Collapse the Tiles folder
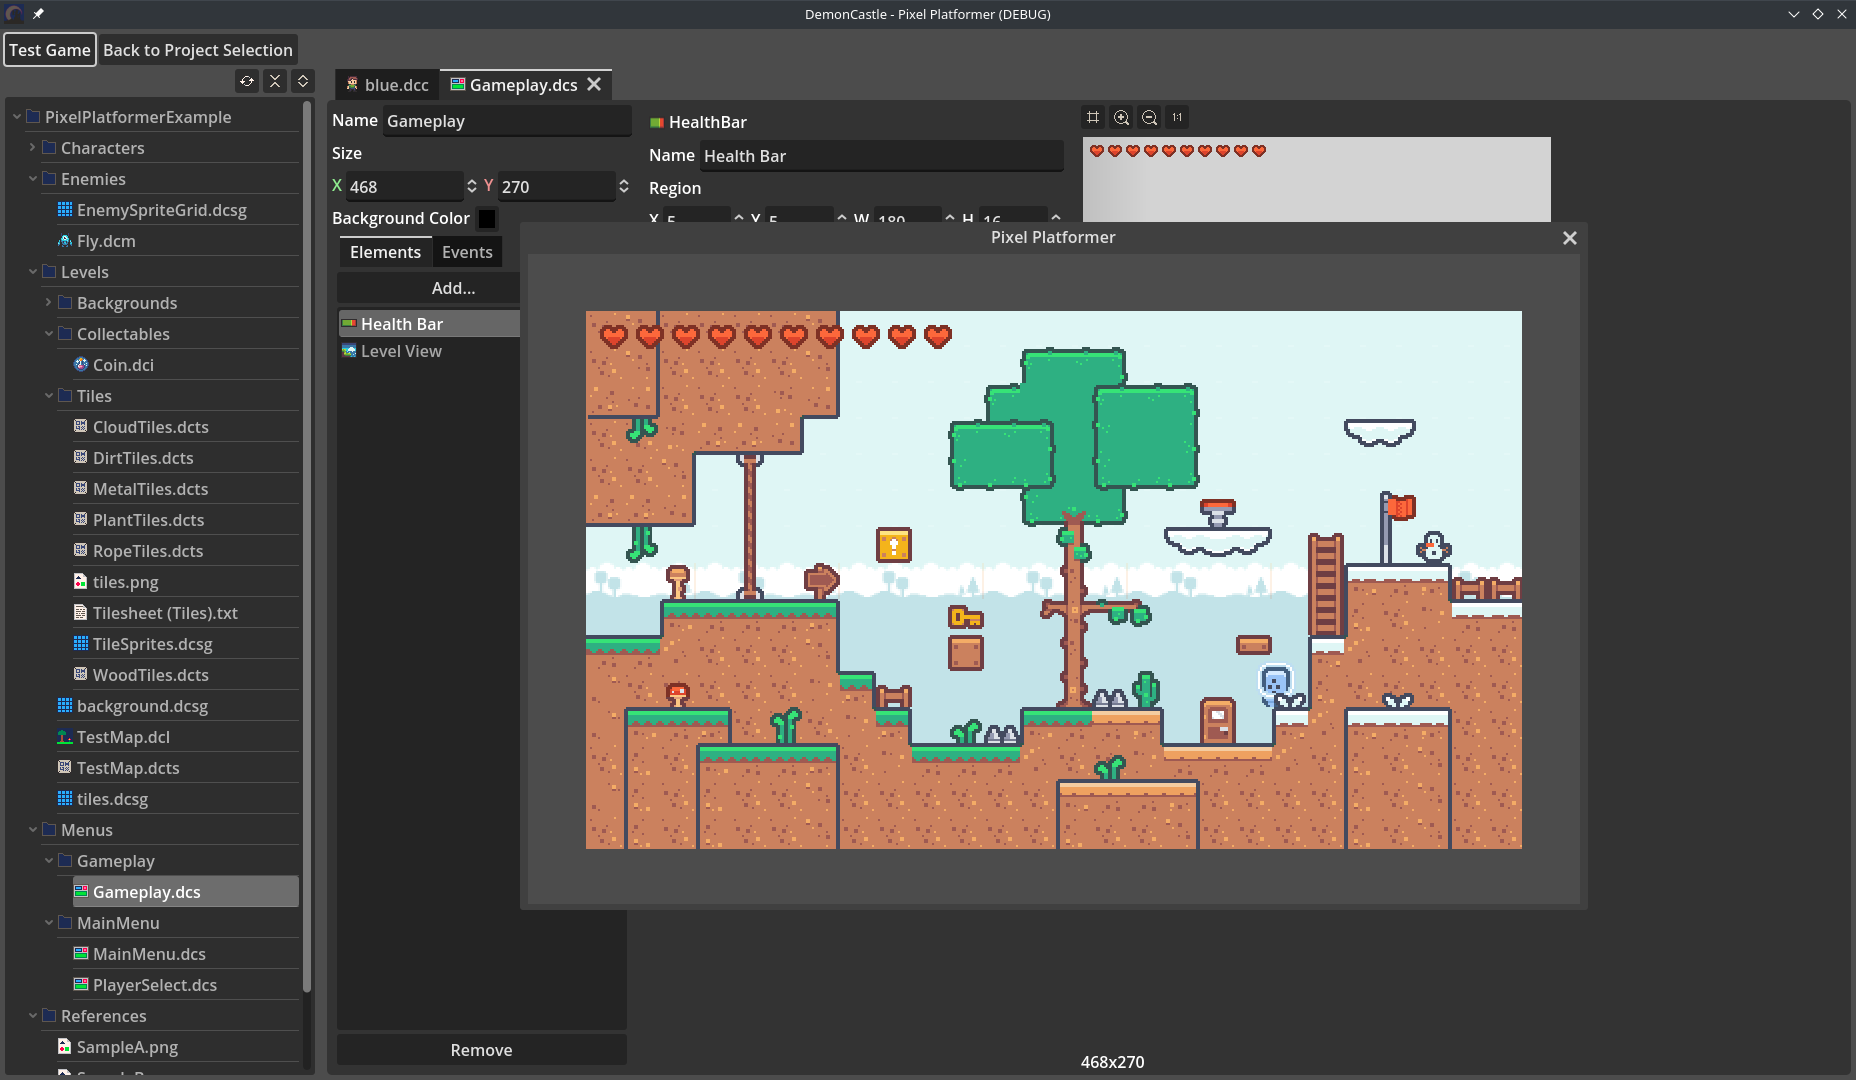This screenshot has width=1856, height=1080. coord(49,396)
